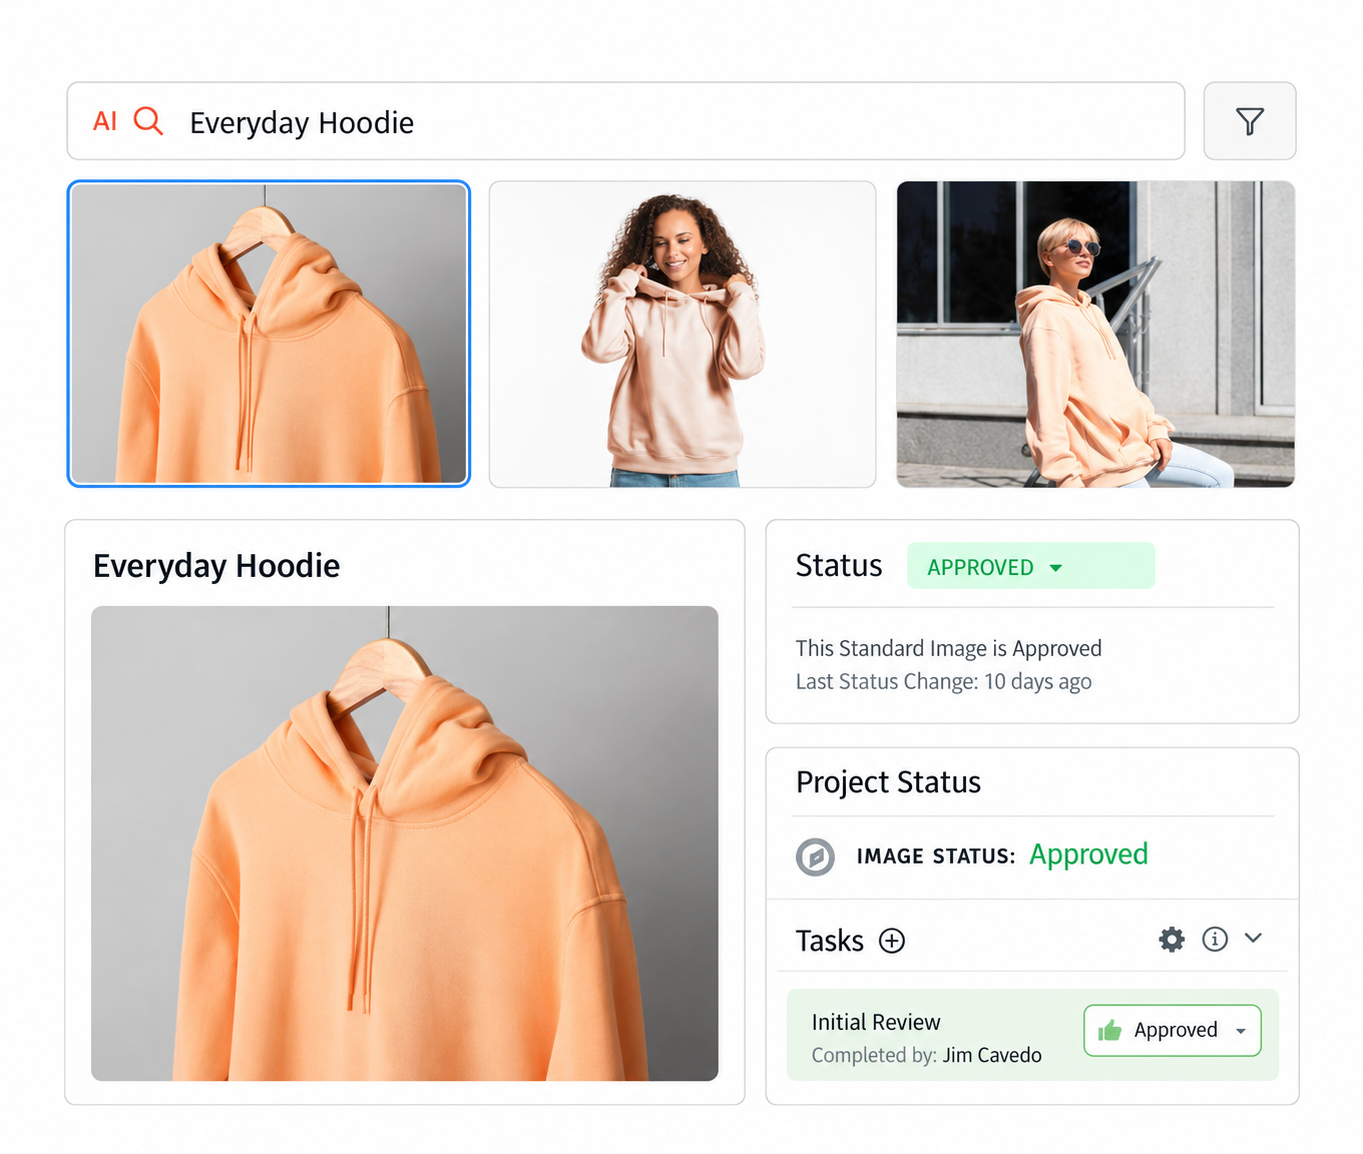The height and width of the screenshot is (1154, 1363).
Task: Collapse the Tasks section chevron
Action: (x=1253, y=938)
